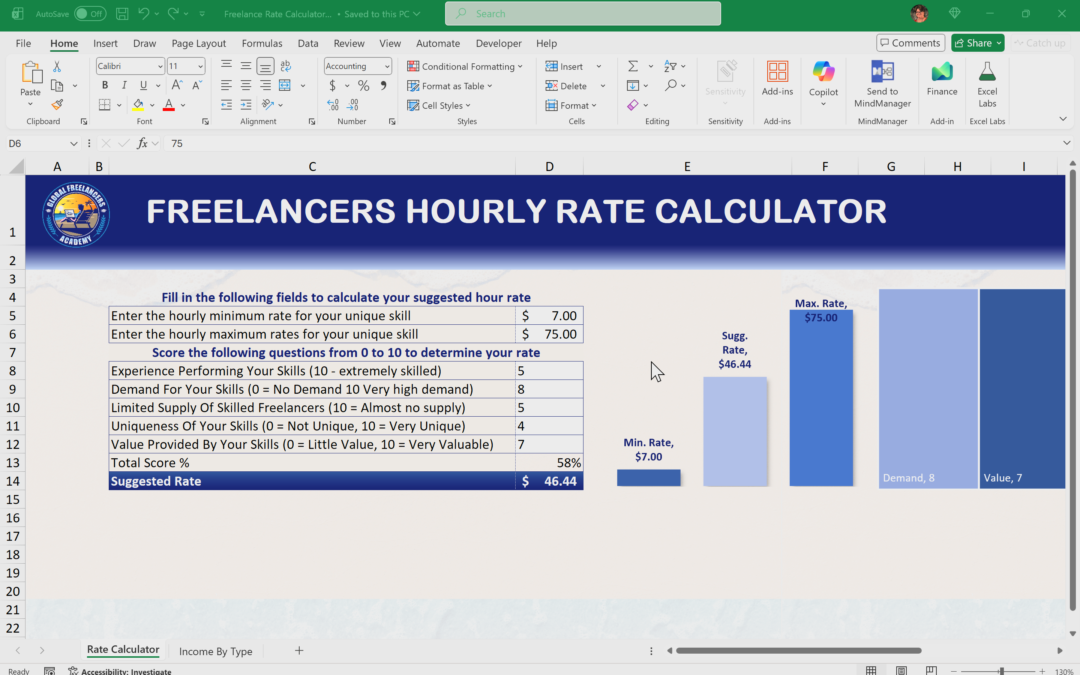1080x675 pixels.
Task: Click the Wrap Text icon
Action: click(x=286, y=67)
